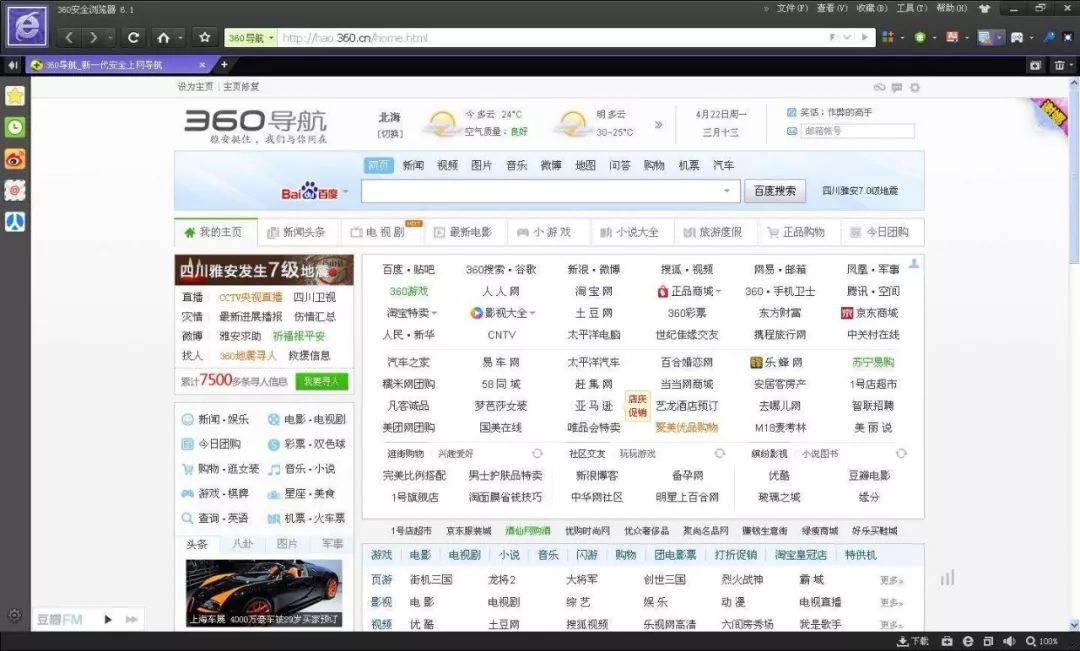Open the blue Renren icon in sidebar
Image resolution: width=1080 pixels, height=651 pixels.
click(15, 221)
